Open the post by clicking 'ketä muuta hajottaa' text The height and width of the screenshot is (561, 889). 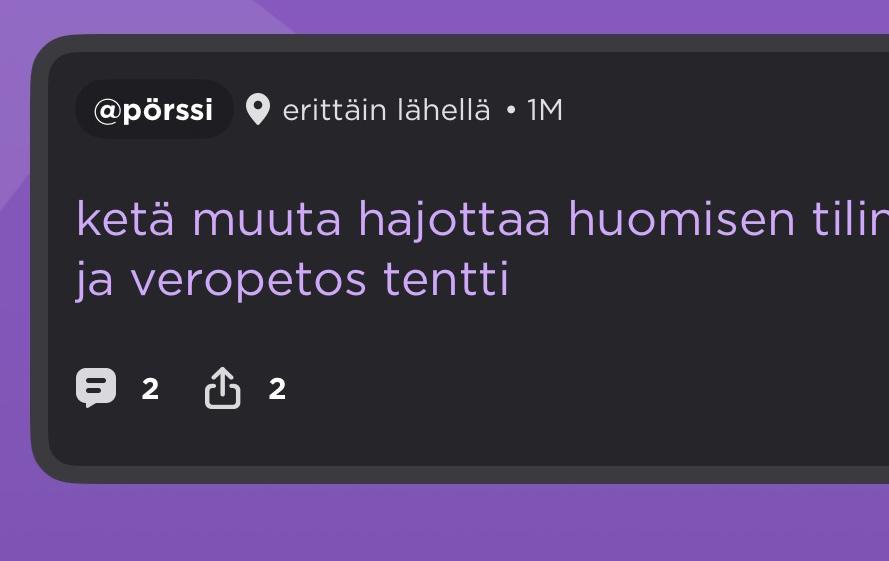(312, 220)
